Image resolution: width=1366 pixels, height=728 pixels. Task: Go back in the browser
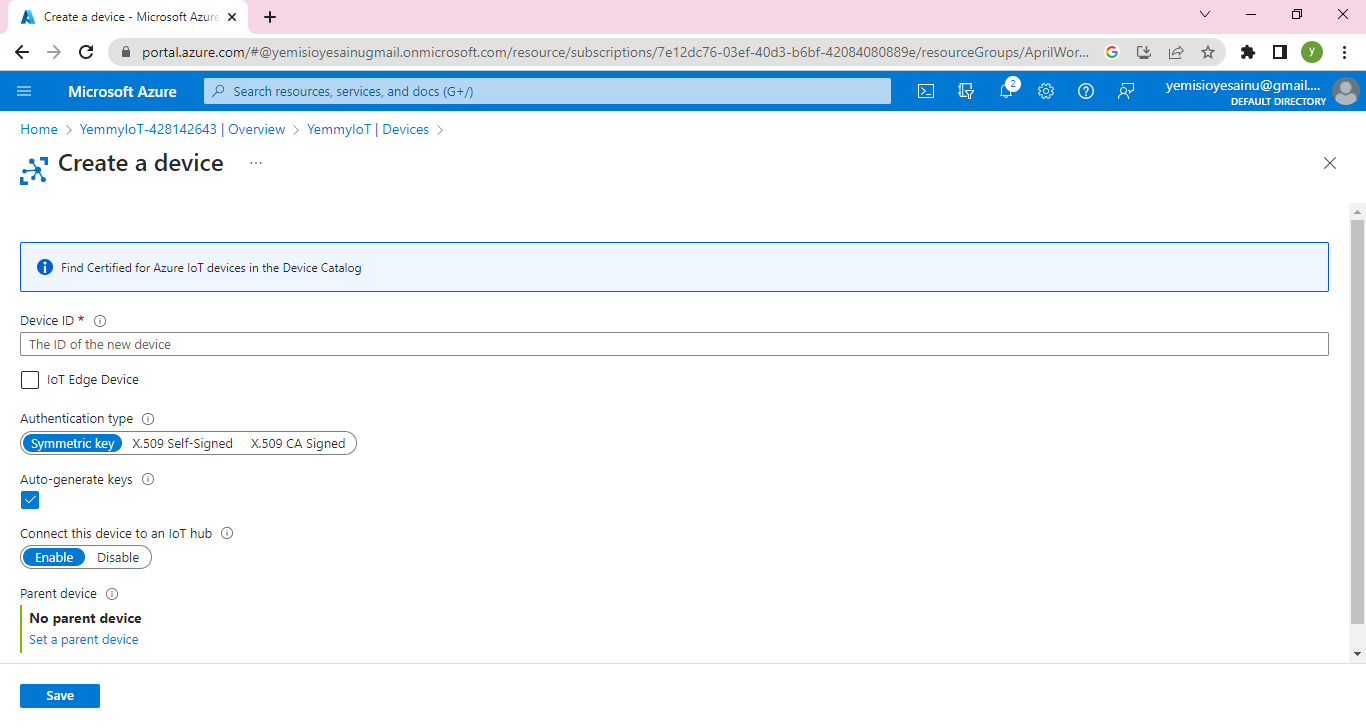pos(22,52)
